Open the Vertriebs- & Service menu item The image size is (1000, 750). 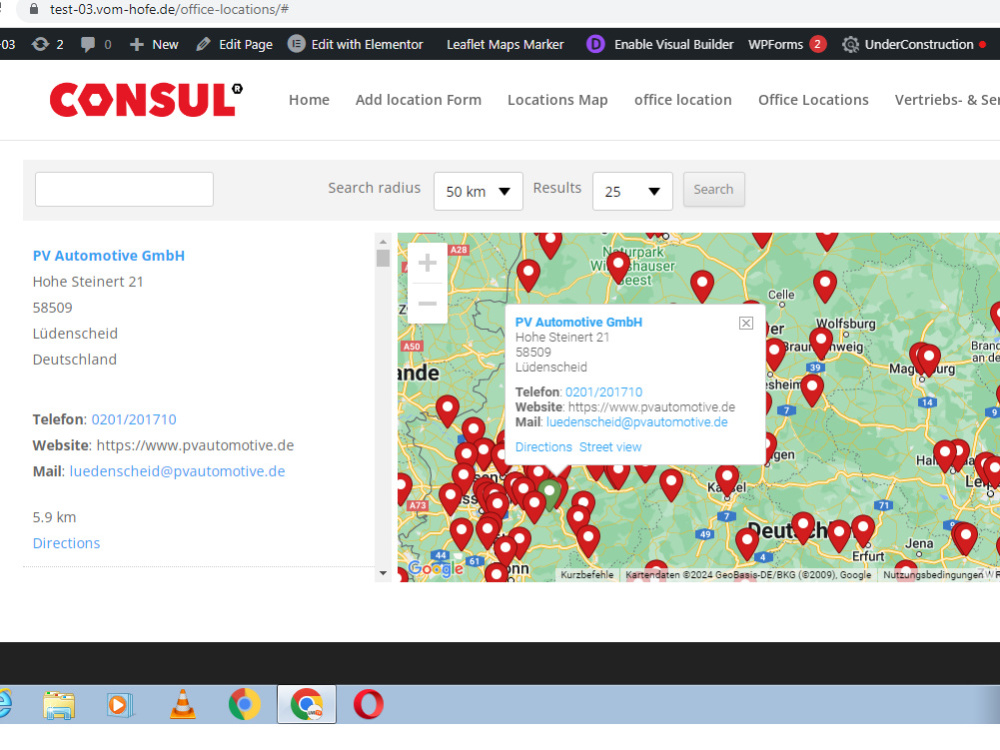[x=947, y=99]
